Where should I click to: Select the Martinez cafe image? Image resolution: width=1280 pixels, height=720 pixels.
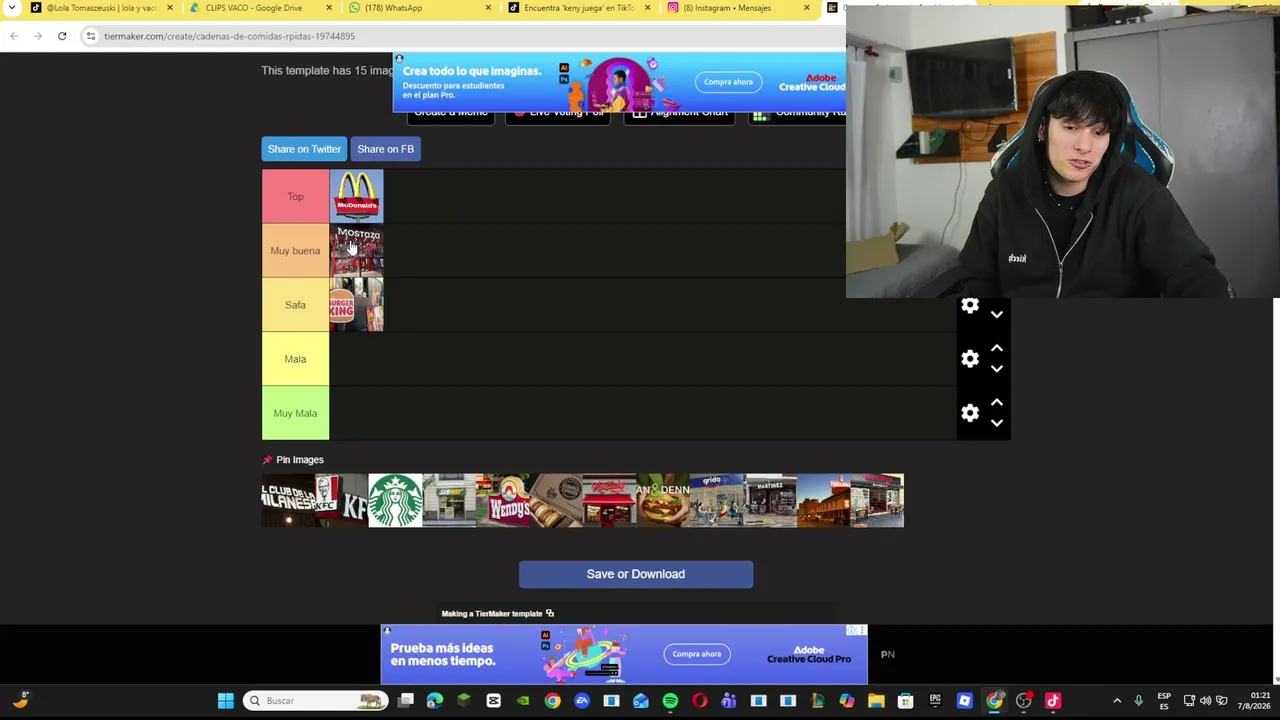(x=770, y=500)
